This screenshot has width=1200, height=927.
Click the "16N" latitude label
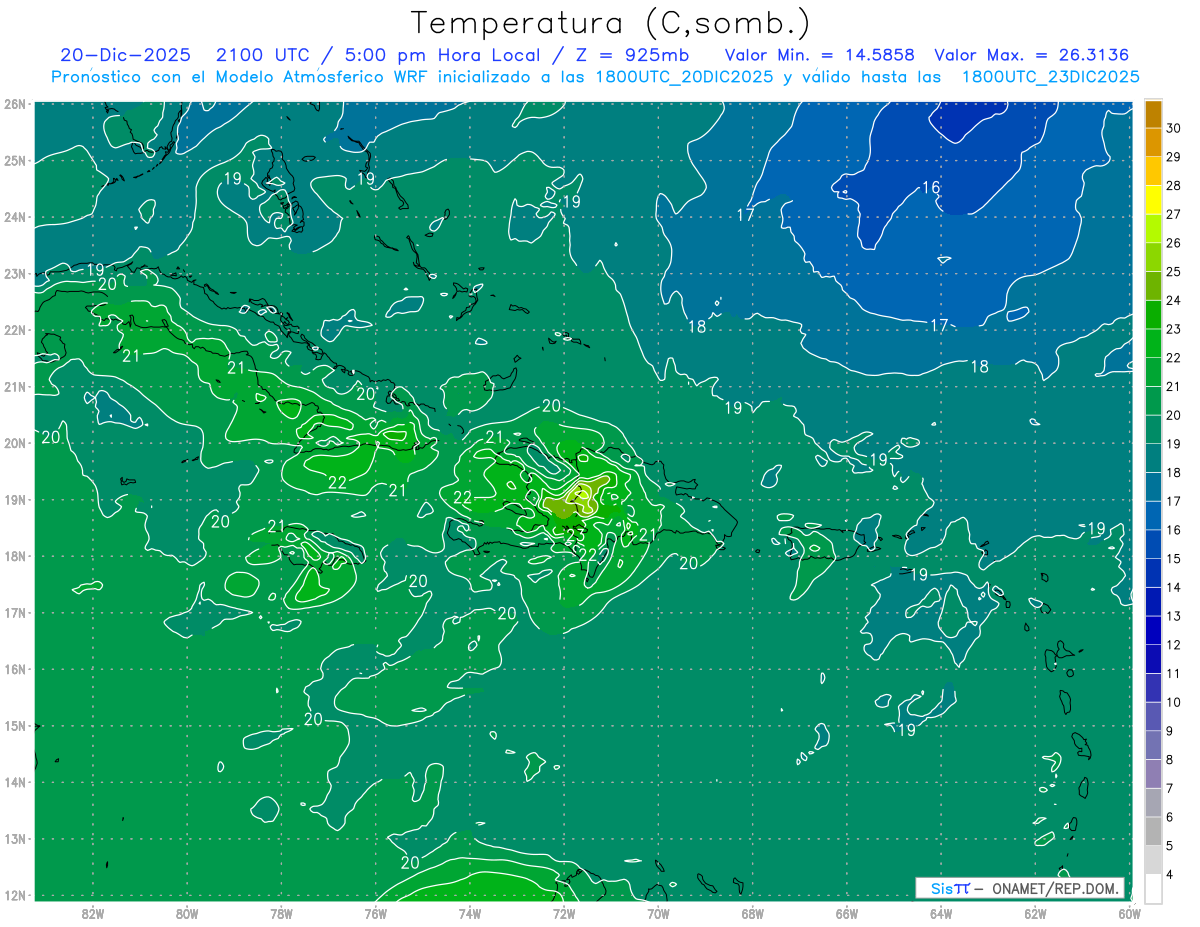15,669
